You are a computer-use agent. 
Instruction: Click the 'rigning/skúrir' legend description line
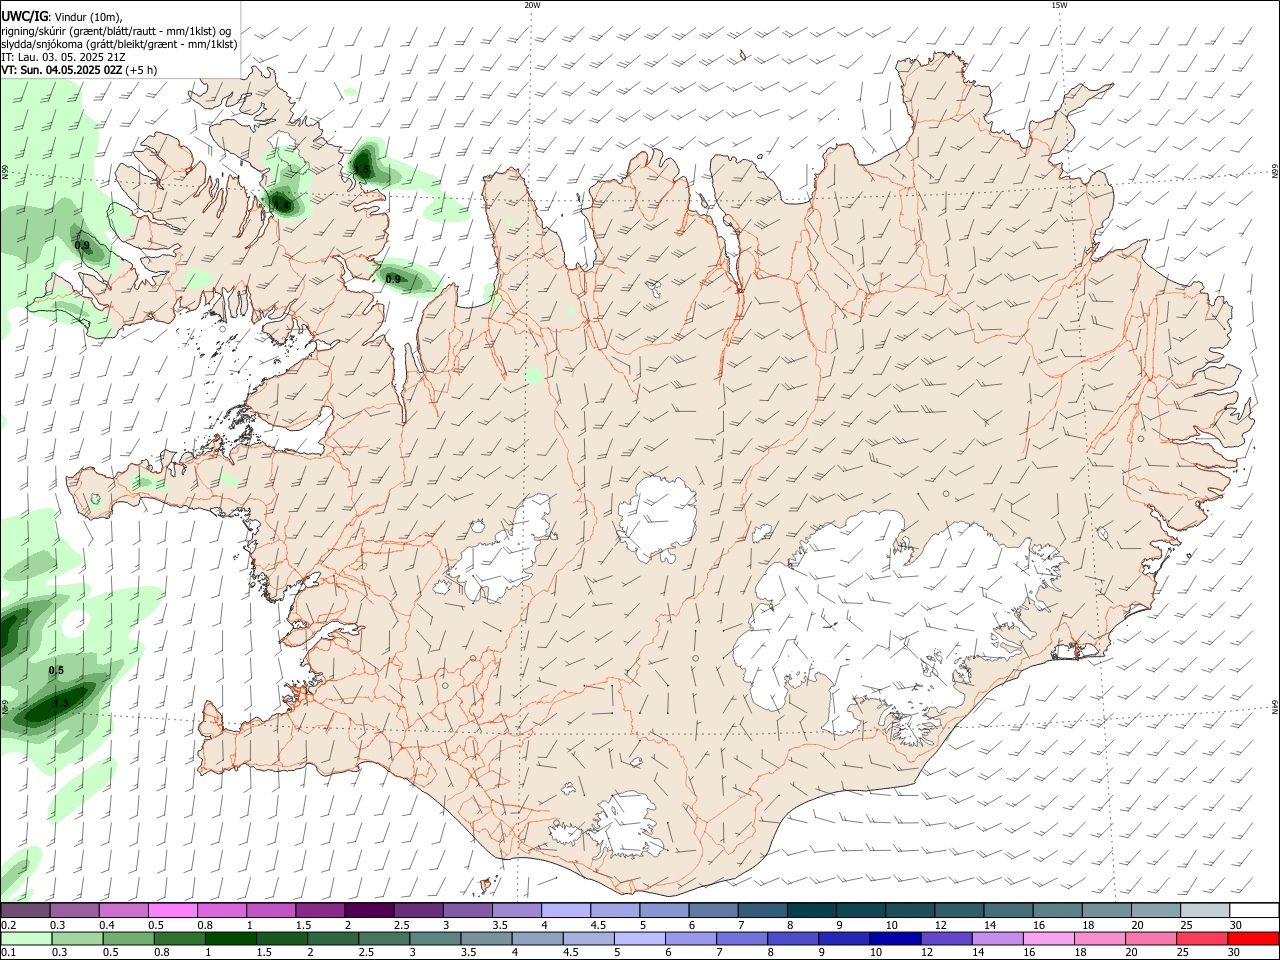pos(116,31)
